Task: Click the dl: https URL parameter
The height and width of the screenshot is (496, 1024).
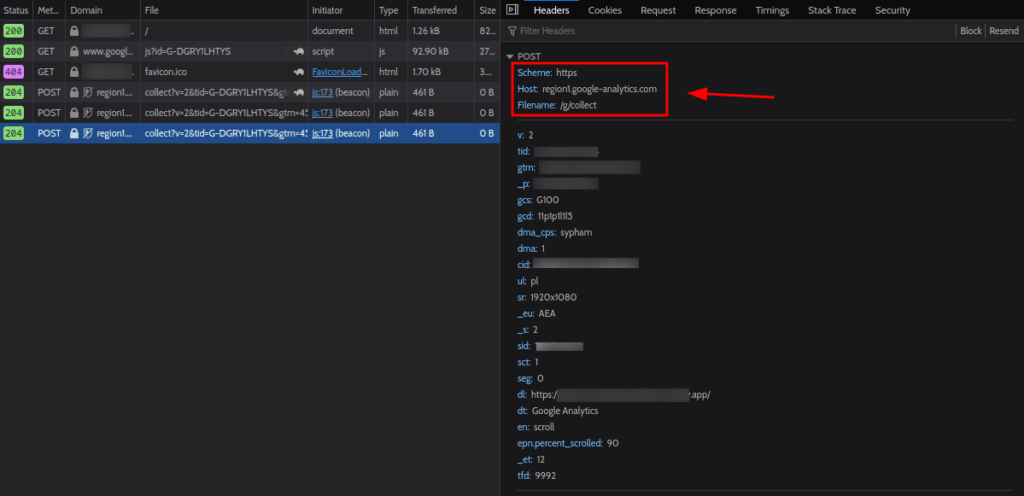Action: [x=613, y=395]
